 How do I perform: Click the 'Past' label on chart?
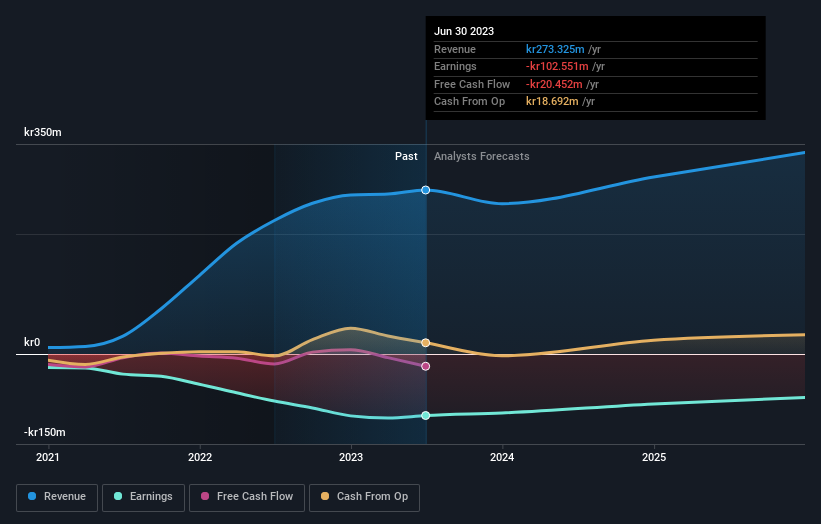[x=406, y=157]
